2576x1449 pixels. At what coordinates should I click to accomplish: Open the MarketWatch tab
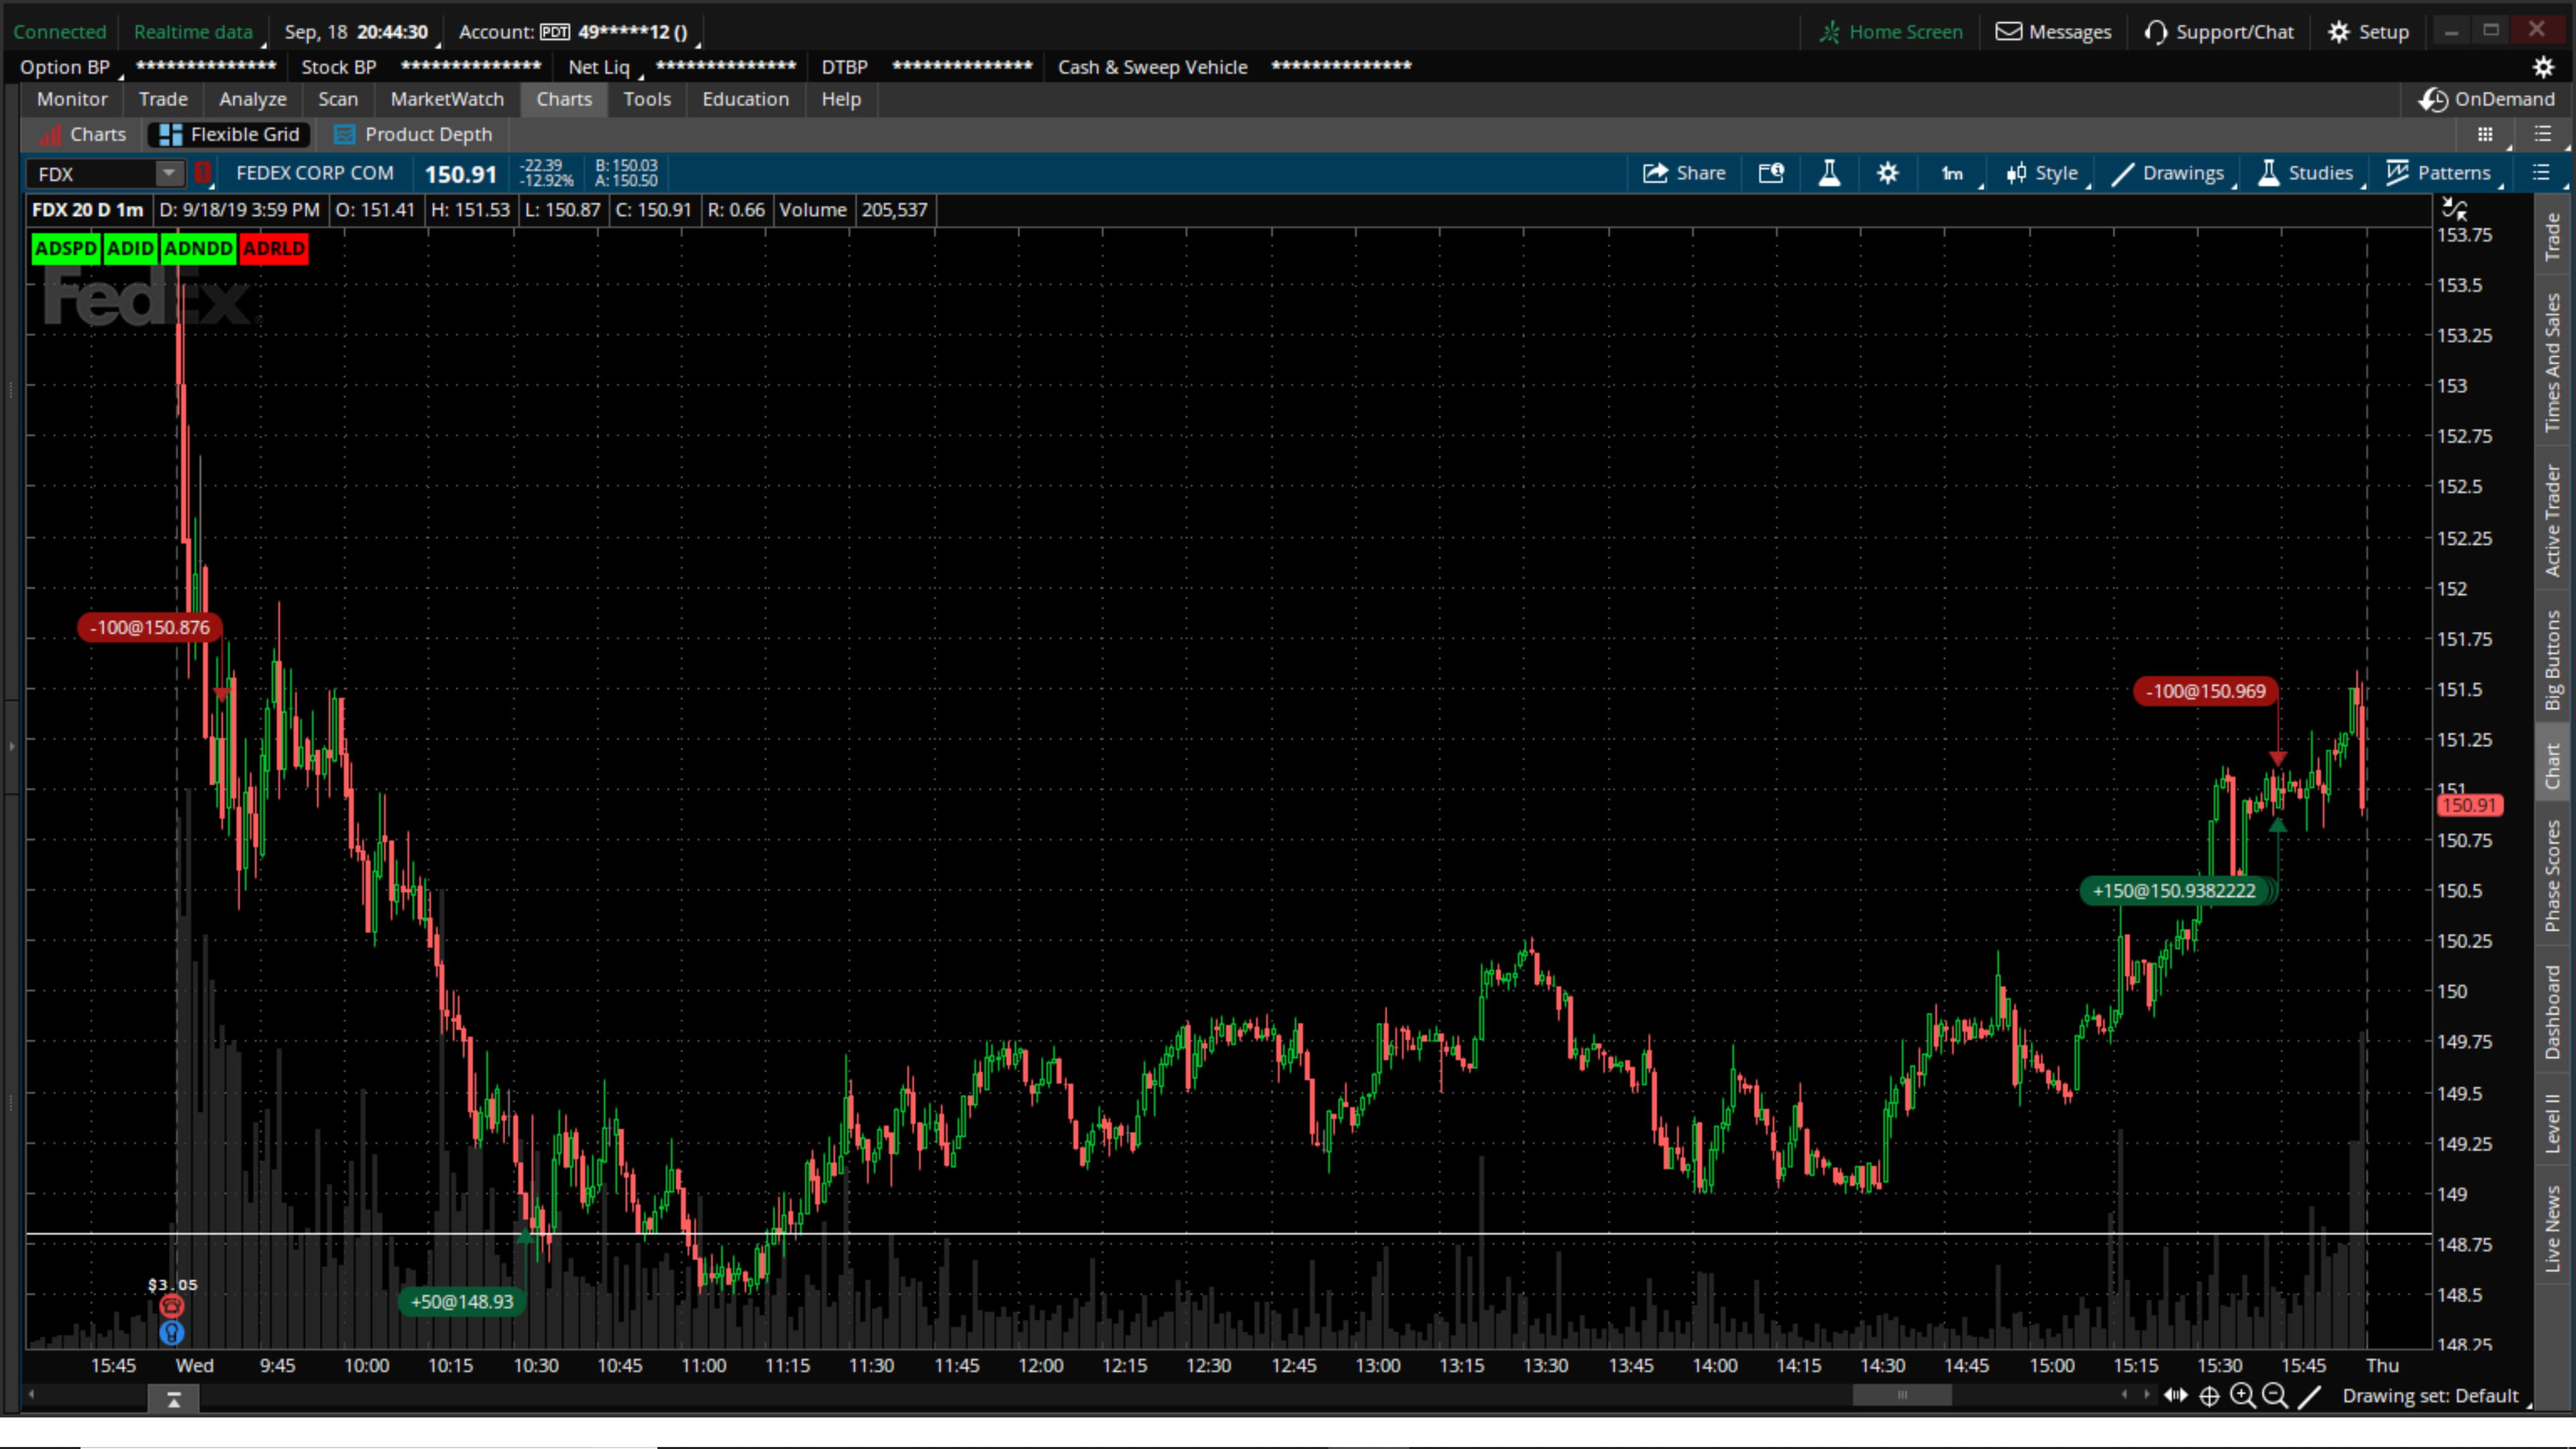coord(447,99)
